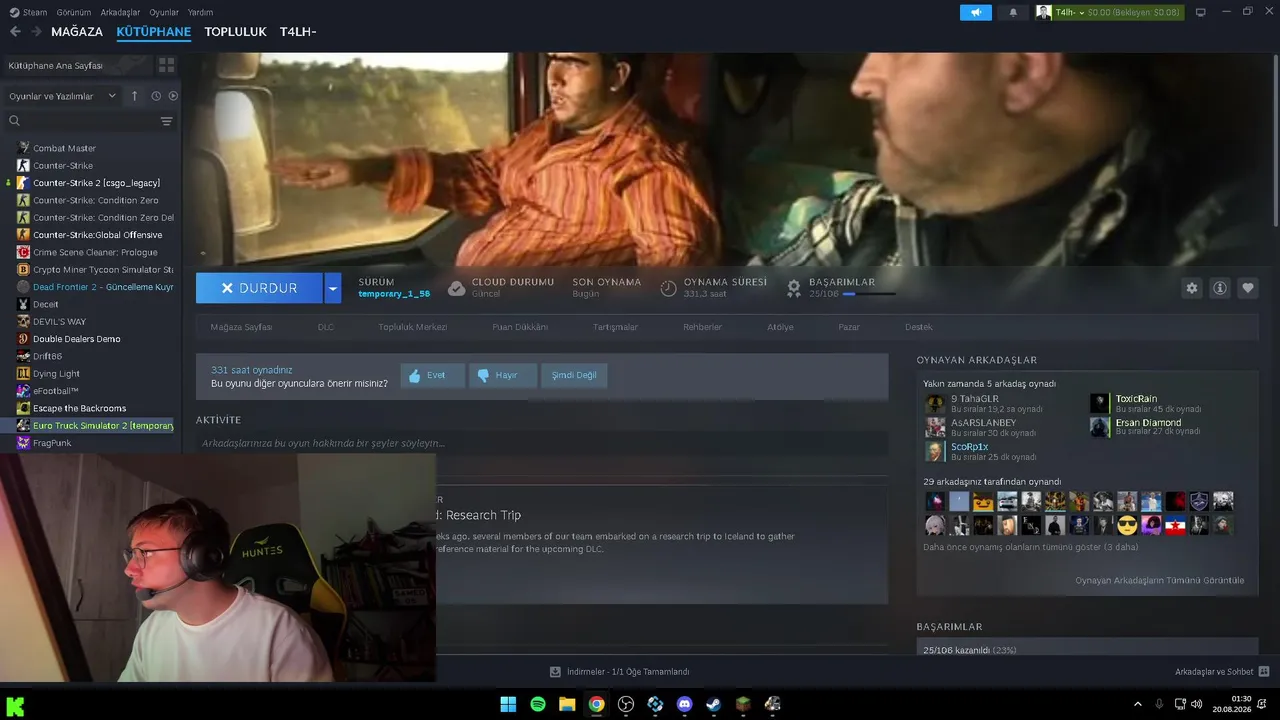The image size is (1280, 720).
Task: Go to MAĞAZA tab
Action: (77, 32)
